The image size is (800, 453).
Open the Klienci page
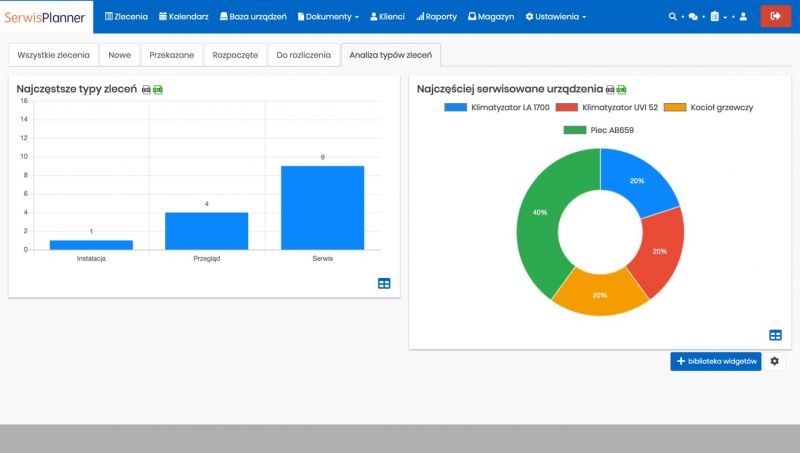point(387,16)
